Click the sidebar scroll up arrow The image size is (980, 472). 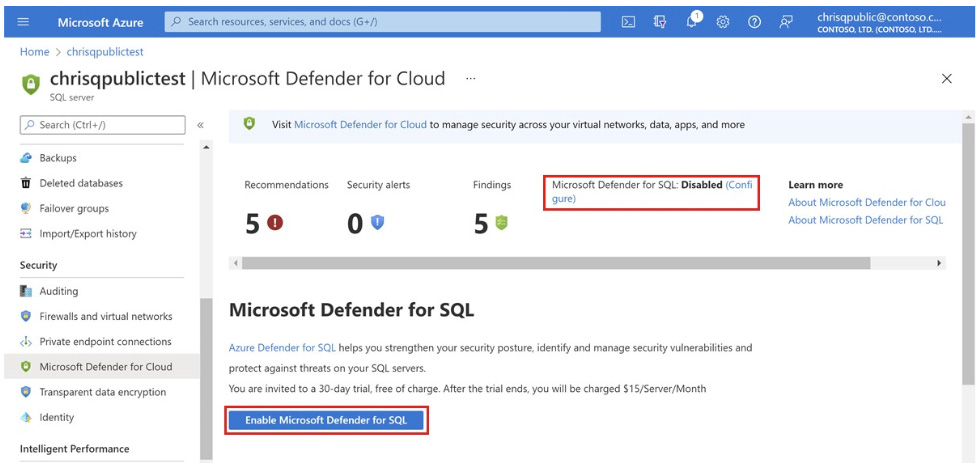pyautogui.click(x=206, y=146)
